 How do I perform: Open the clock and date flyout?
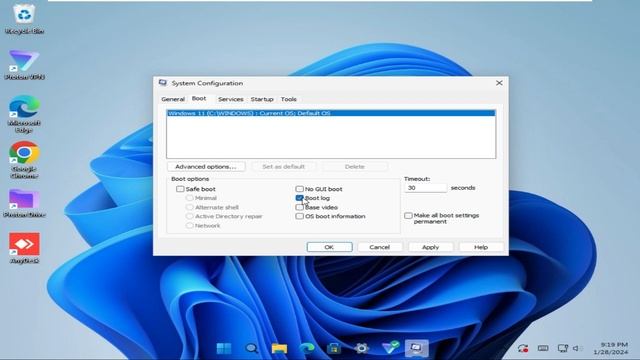611,348
